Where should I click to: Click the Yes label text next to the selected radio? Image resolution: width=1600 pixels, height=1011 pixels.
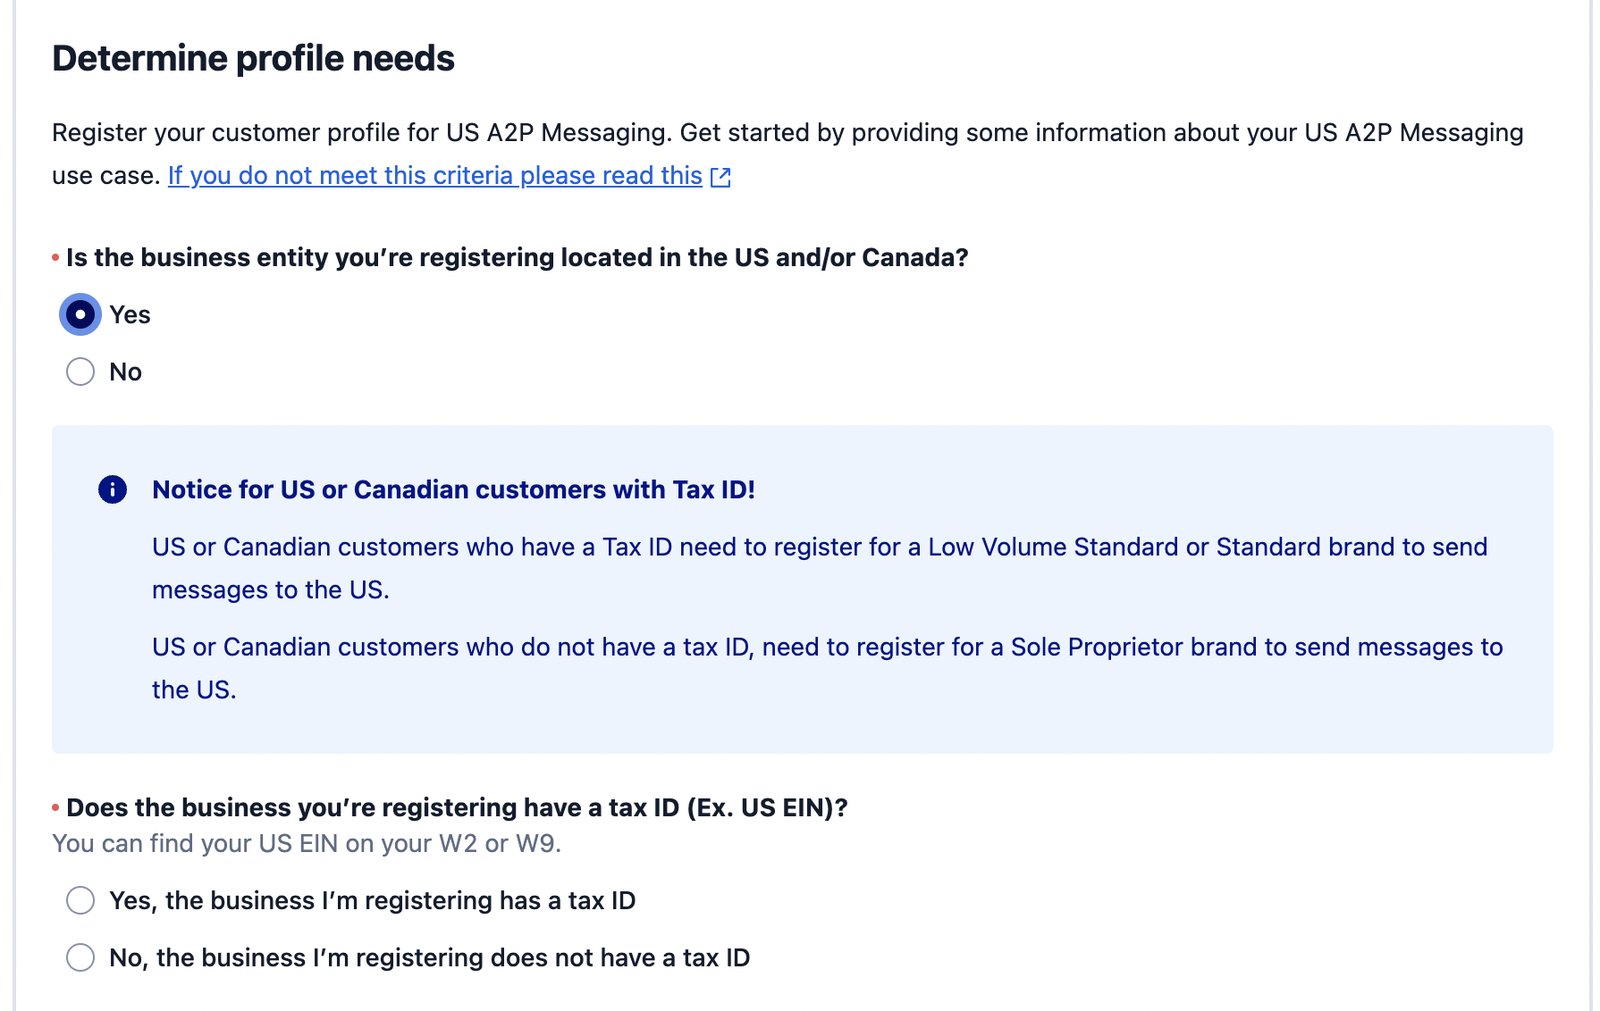pyautogui.click(x=130, y=314)
